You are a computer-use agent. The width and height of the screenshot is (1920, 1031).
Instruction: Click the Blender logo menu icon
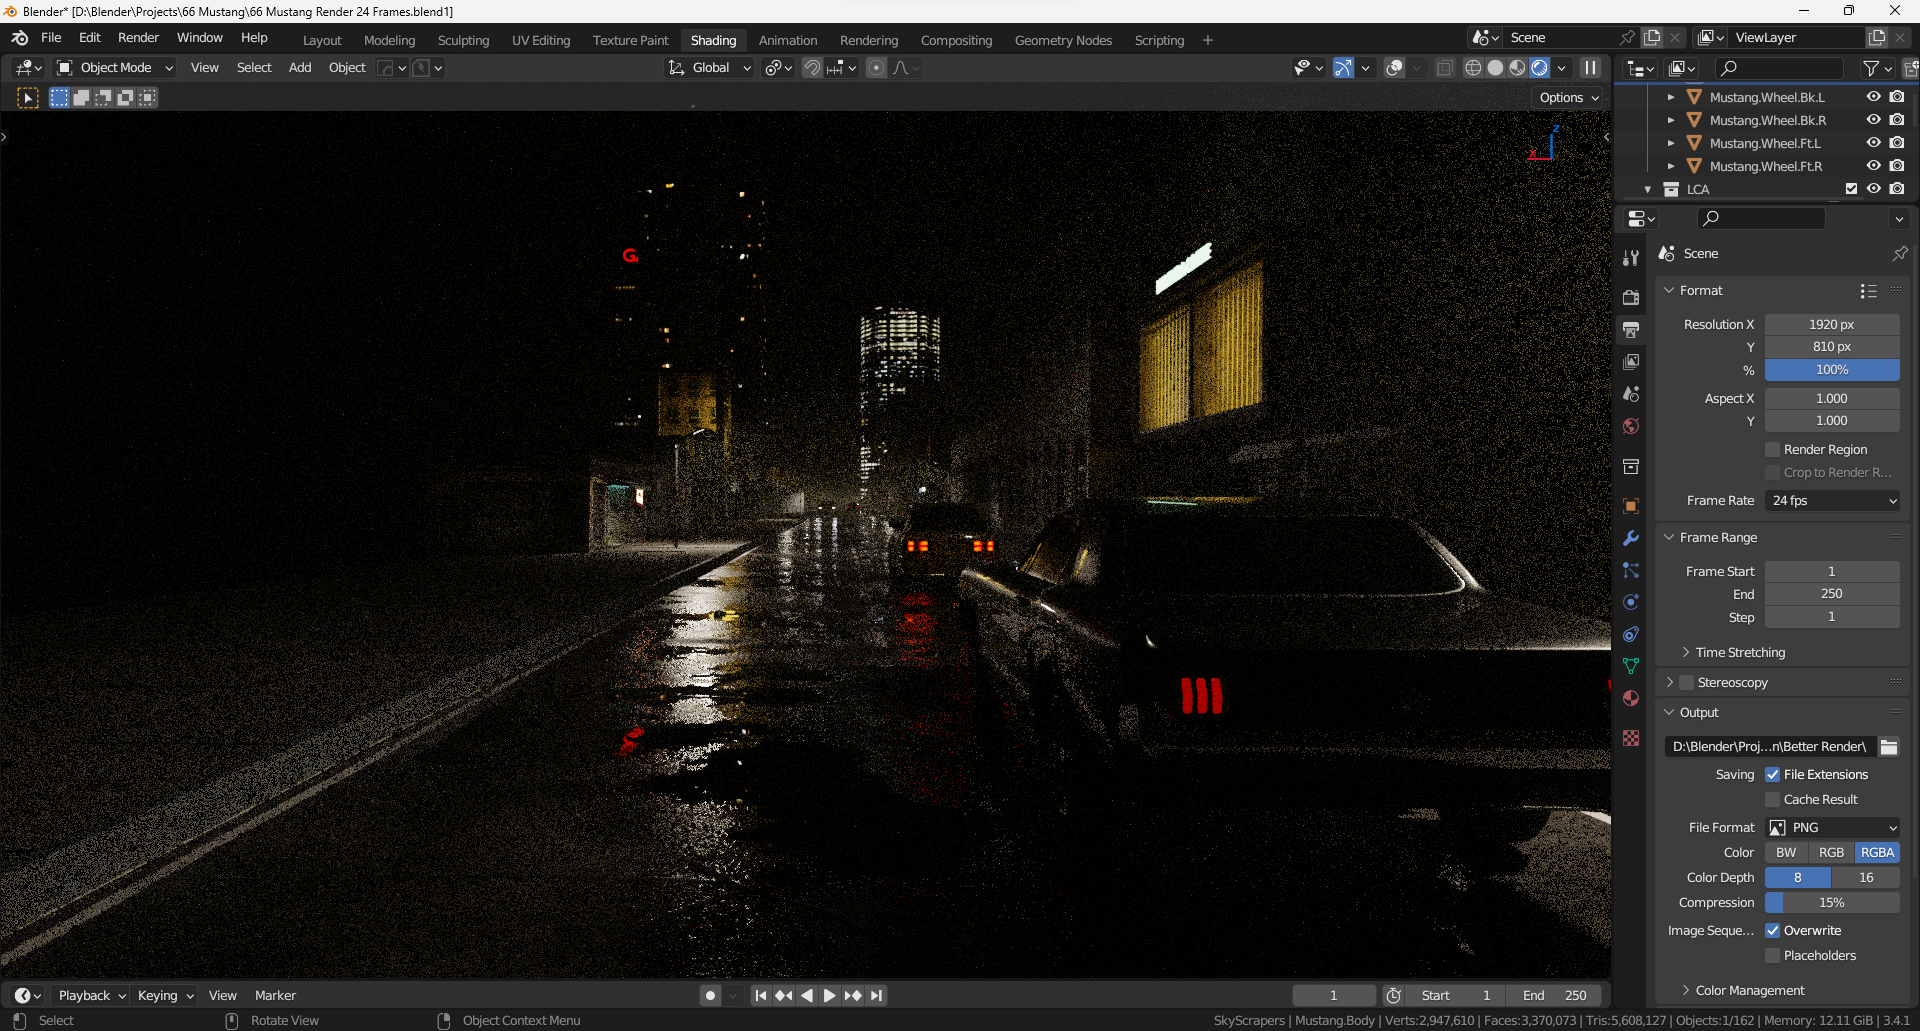pos(20,38)
